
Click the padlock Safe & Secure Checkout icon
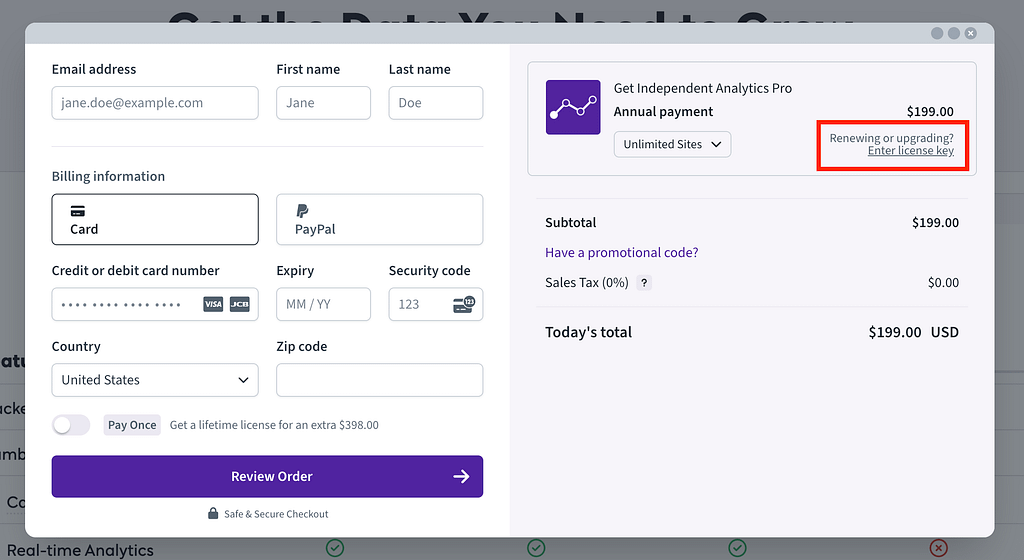tap(213, 514)
